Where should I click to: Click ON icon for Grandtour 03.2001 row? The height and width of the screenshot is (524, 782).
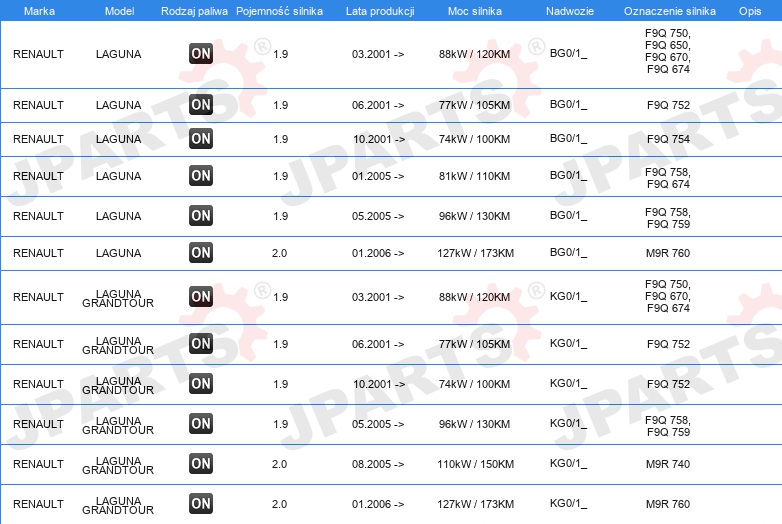pos(201,297)
